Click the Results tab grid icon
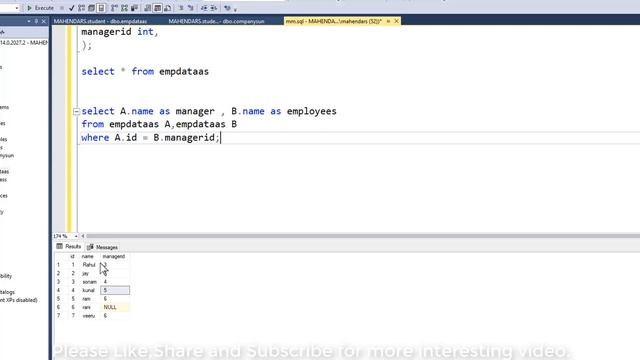 coord(60,246)
